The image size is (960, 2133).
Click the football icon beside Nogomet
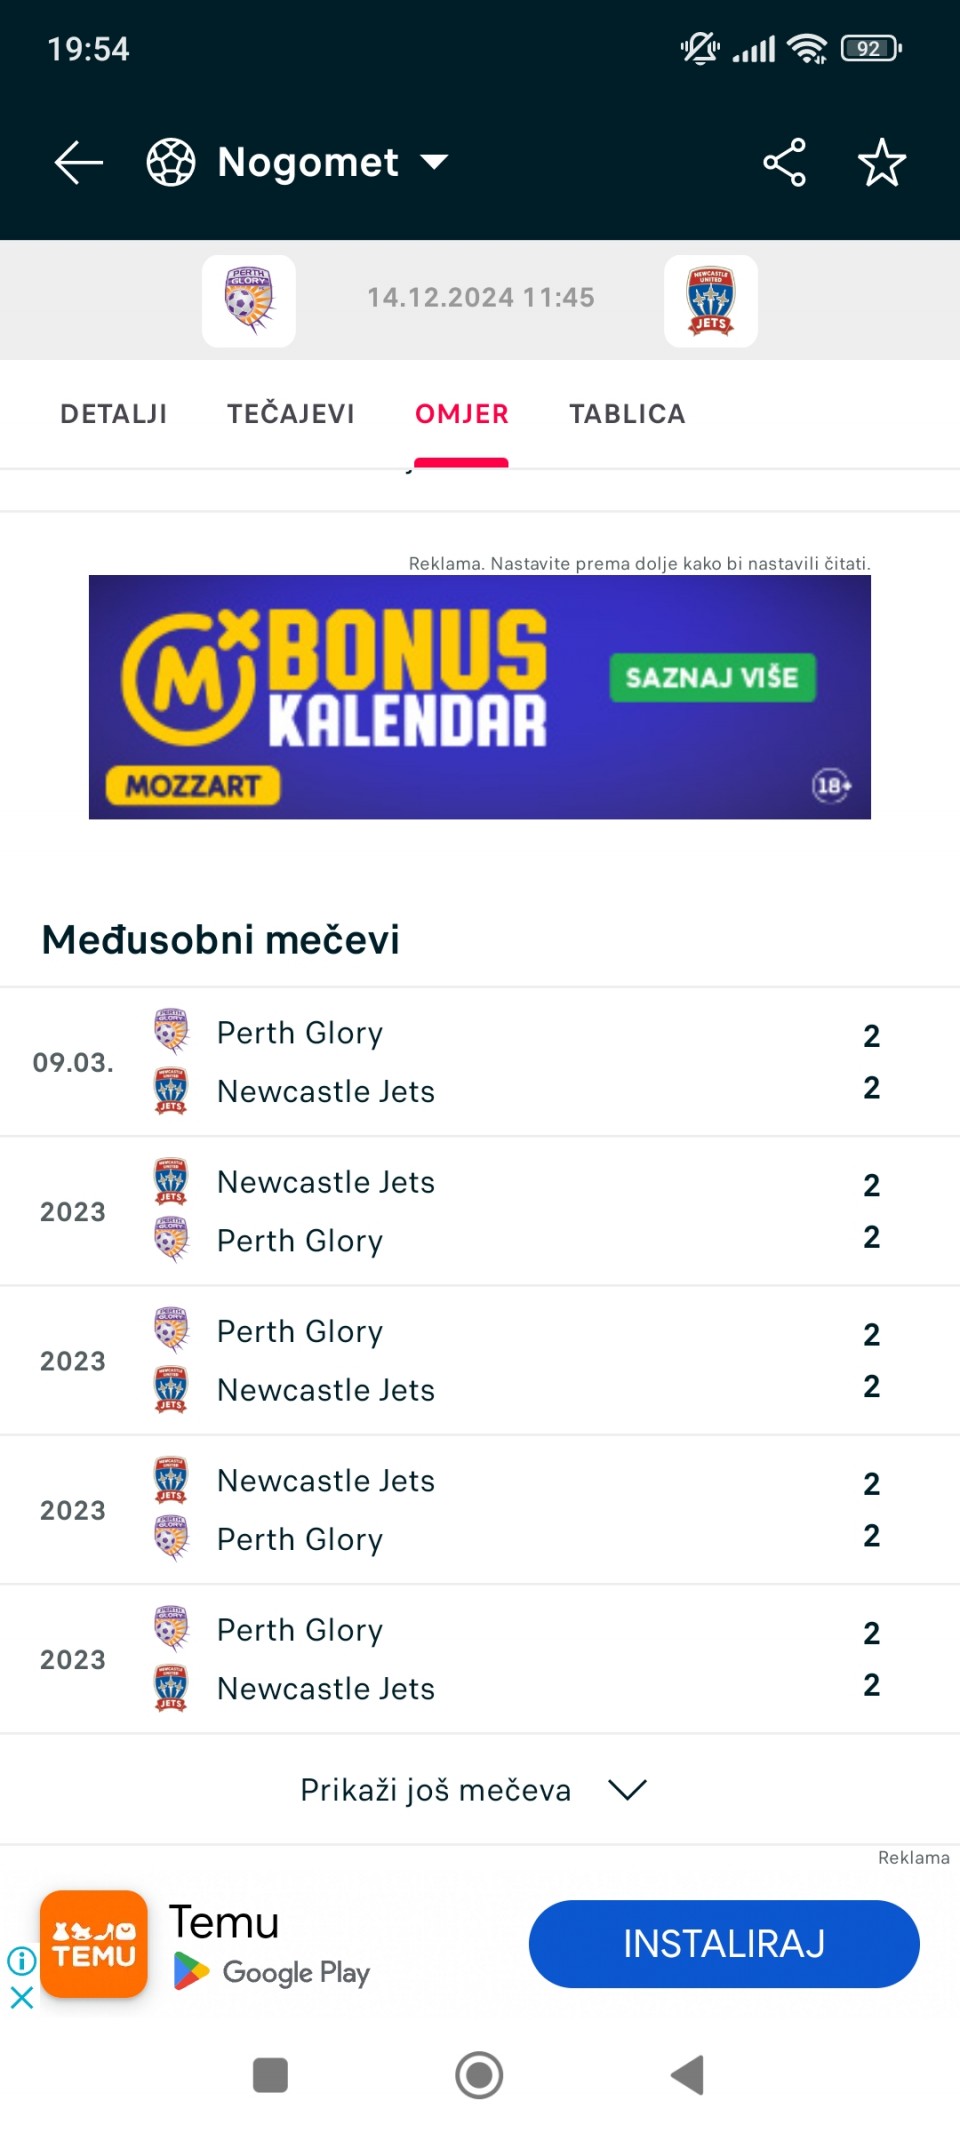click(x=171, y=162)
